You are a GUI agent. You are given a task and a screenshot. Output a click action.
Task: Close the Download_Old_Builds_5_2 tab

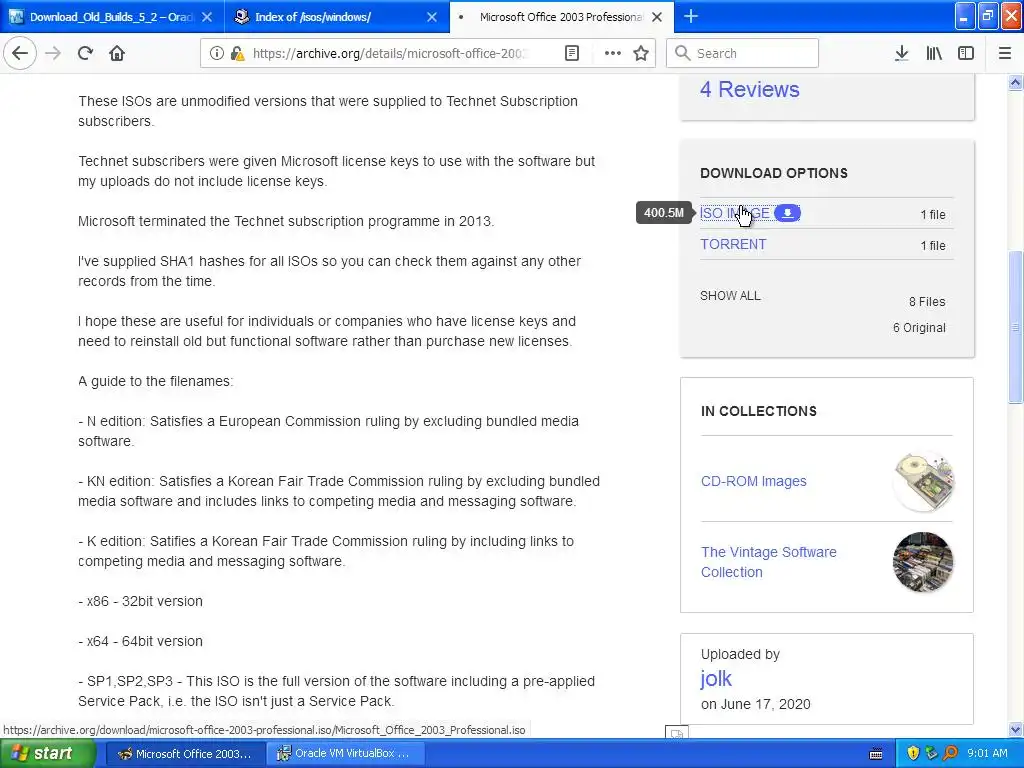tap(206, 17)
